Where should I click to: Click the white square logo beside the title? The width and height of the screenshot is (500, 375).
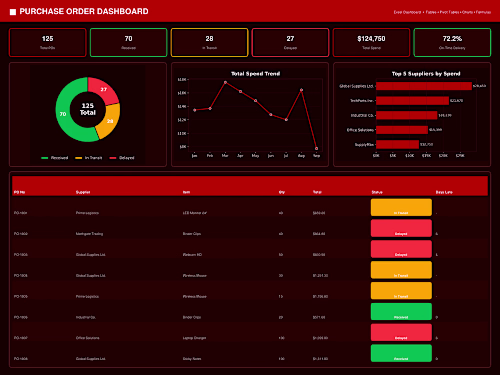13,12
